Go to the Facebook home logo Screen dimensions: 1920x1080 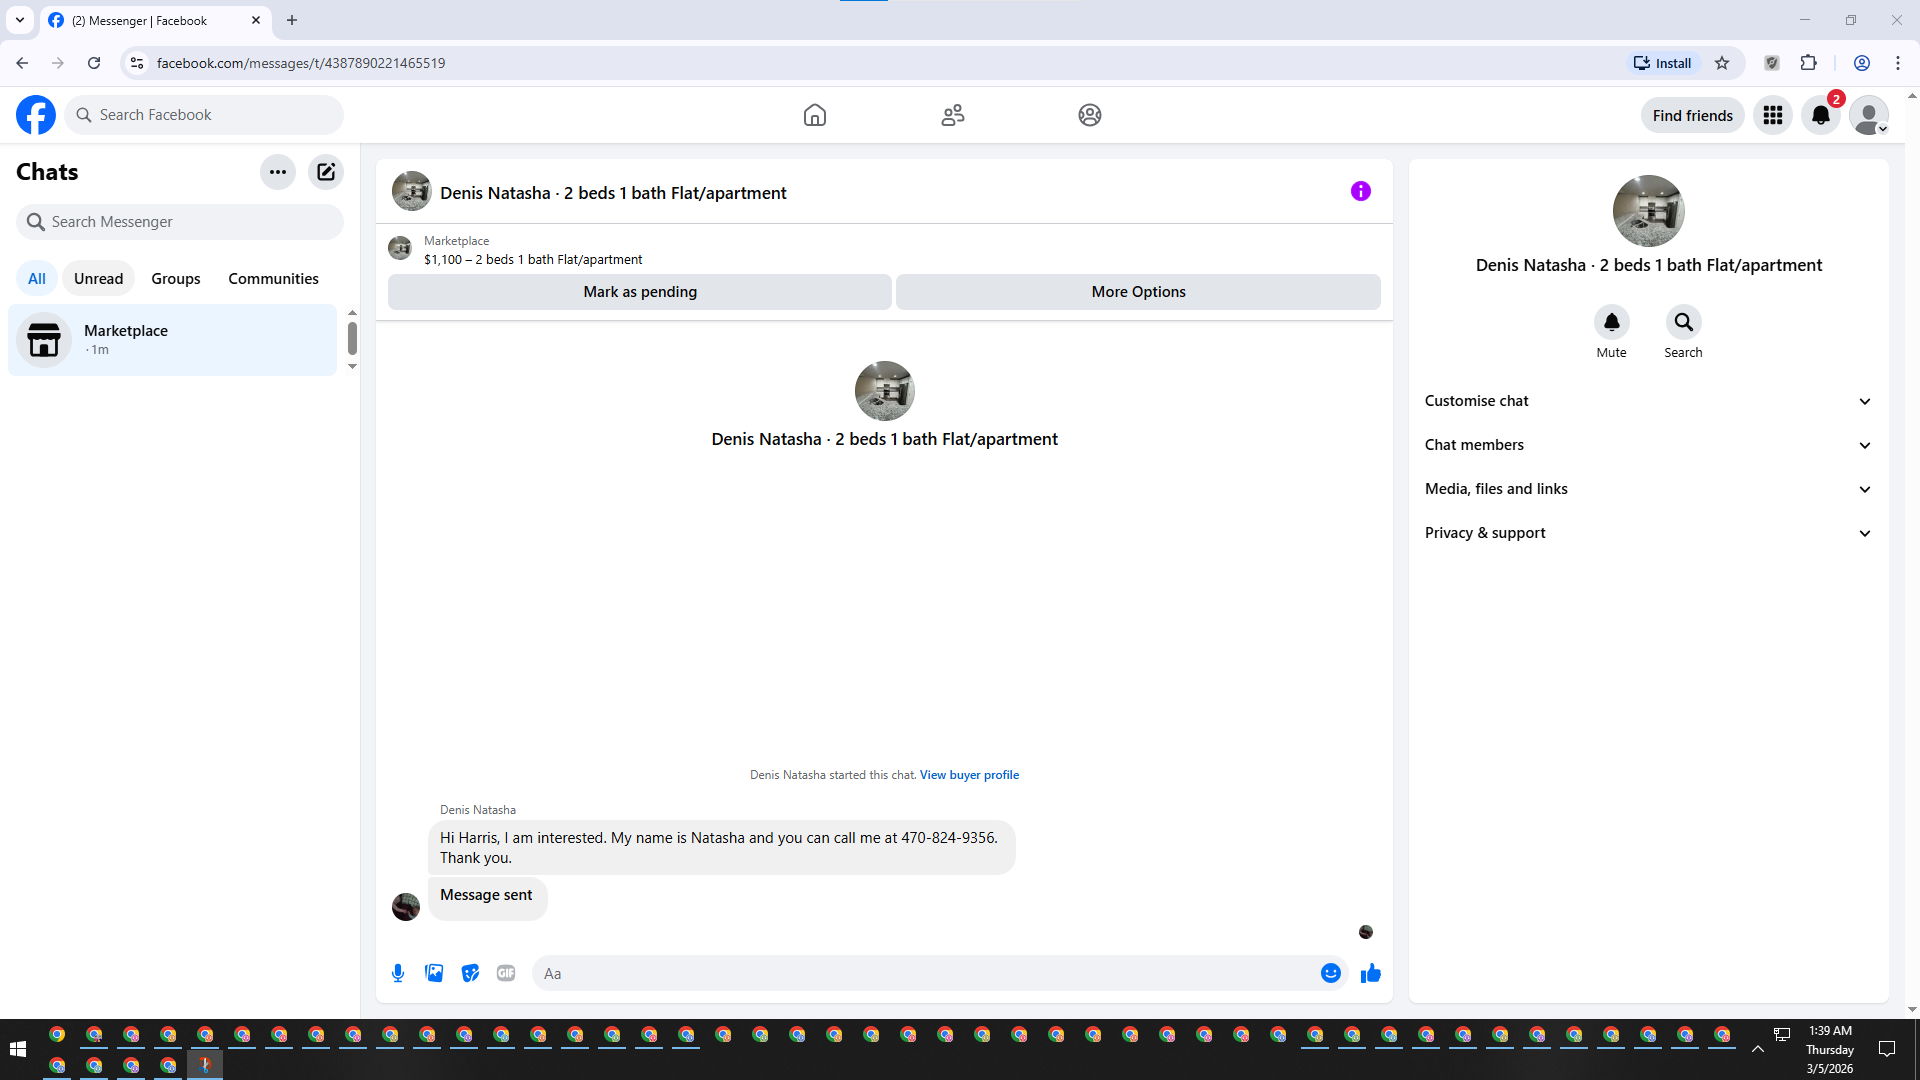coord(36,115)
